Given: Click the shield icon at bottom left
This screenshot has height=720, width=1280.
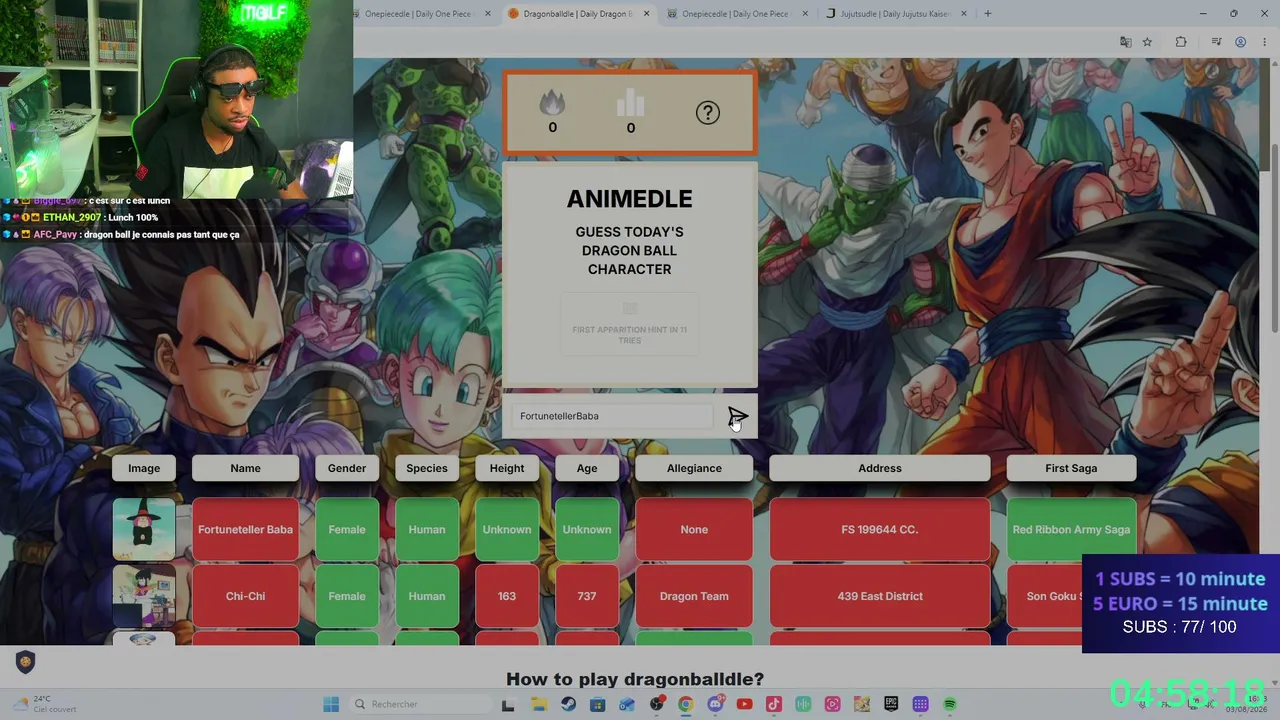Looking at the screenshot, I should point(25,661).
